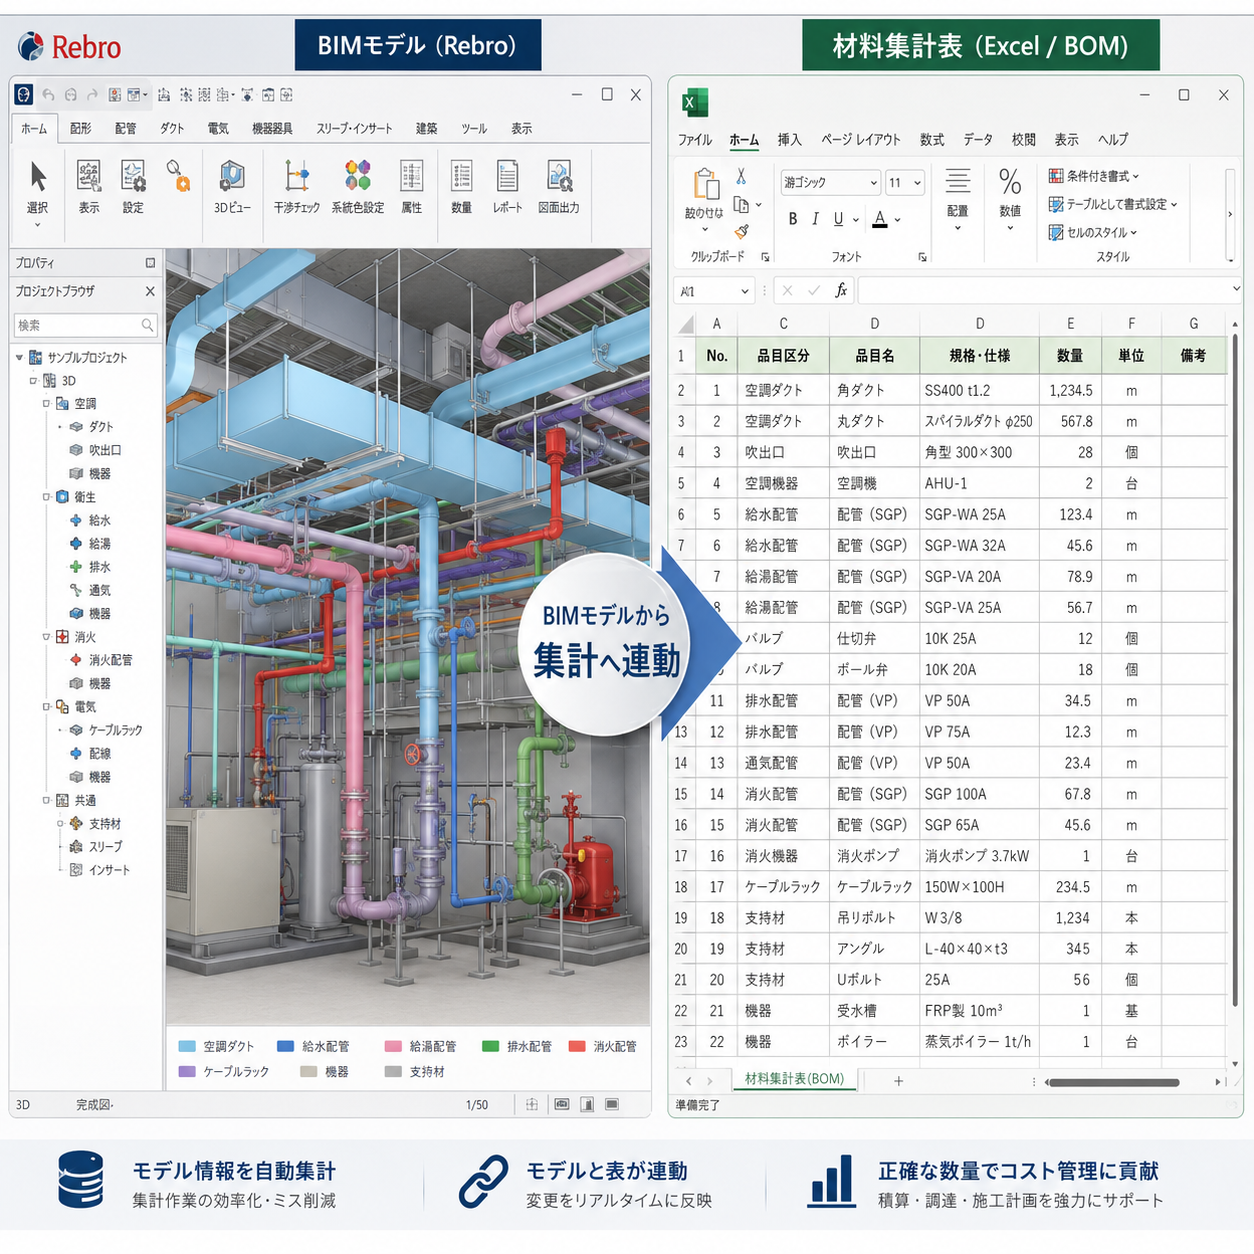
Task: Open テーブルとして書式設定 menu
Action: pyautogui.click(x=1112, y=204)
